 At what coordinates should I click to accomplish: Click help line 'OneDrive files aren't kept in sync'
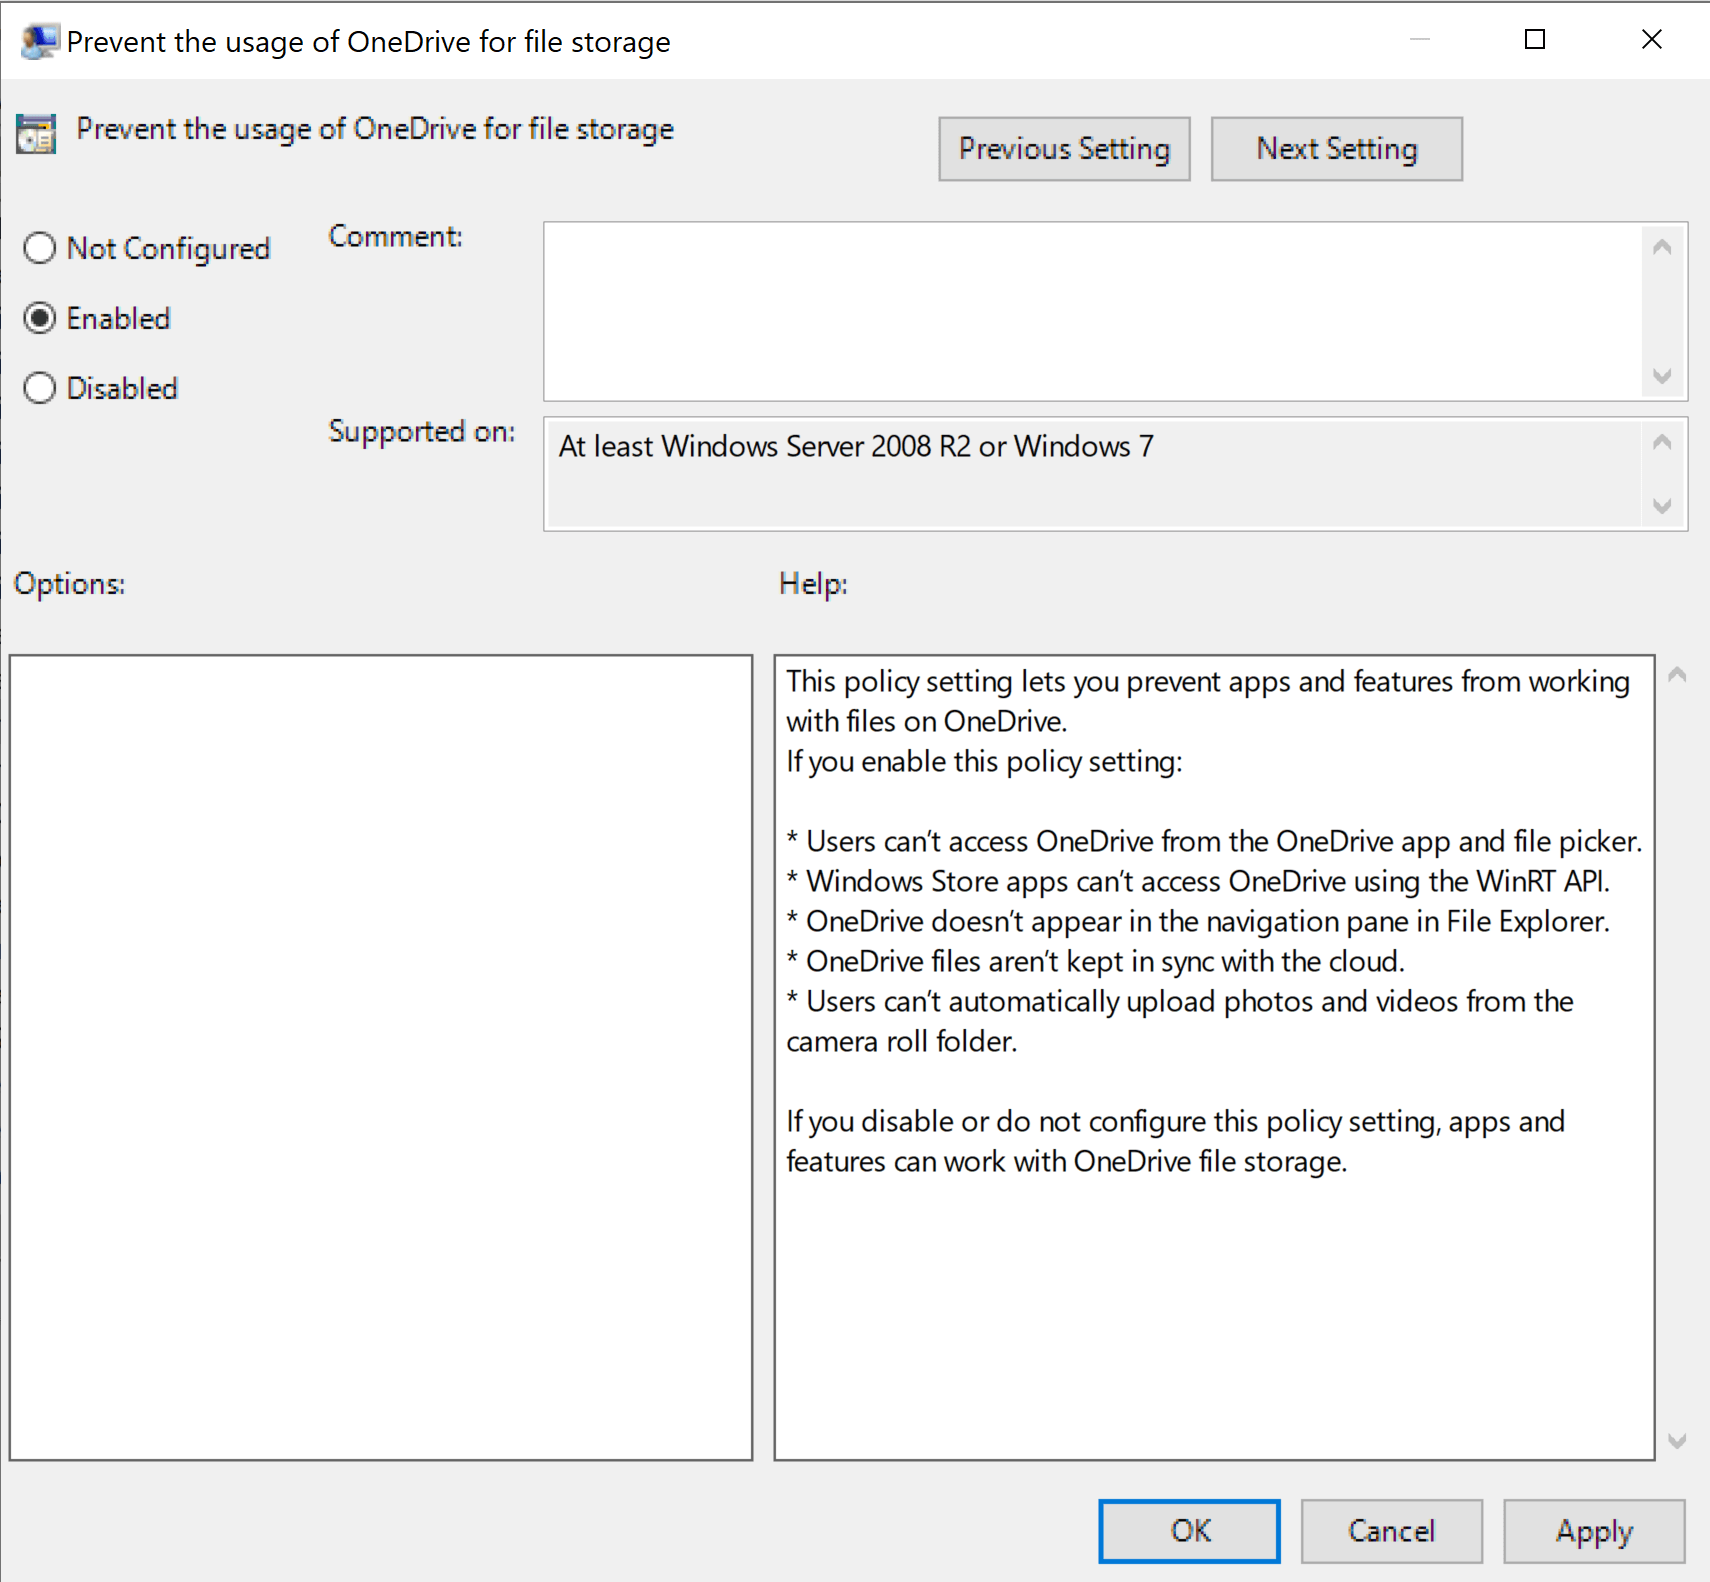point(1095,962)
